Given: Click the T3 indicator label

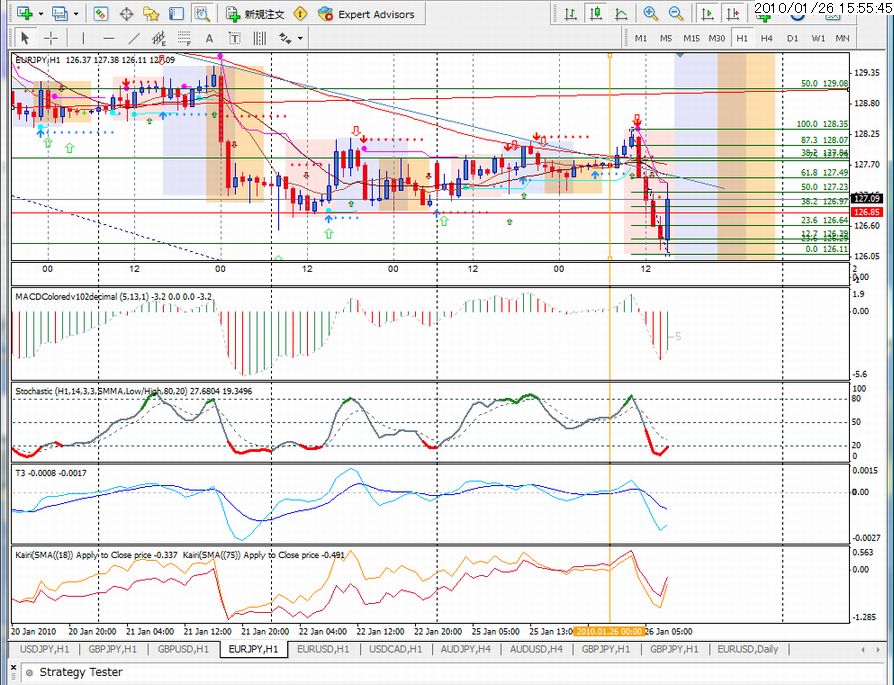Looking at the screenshot, I should [x=51, y=473].
